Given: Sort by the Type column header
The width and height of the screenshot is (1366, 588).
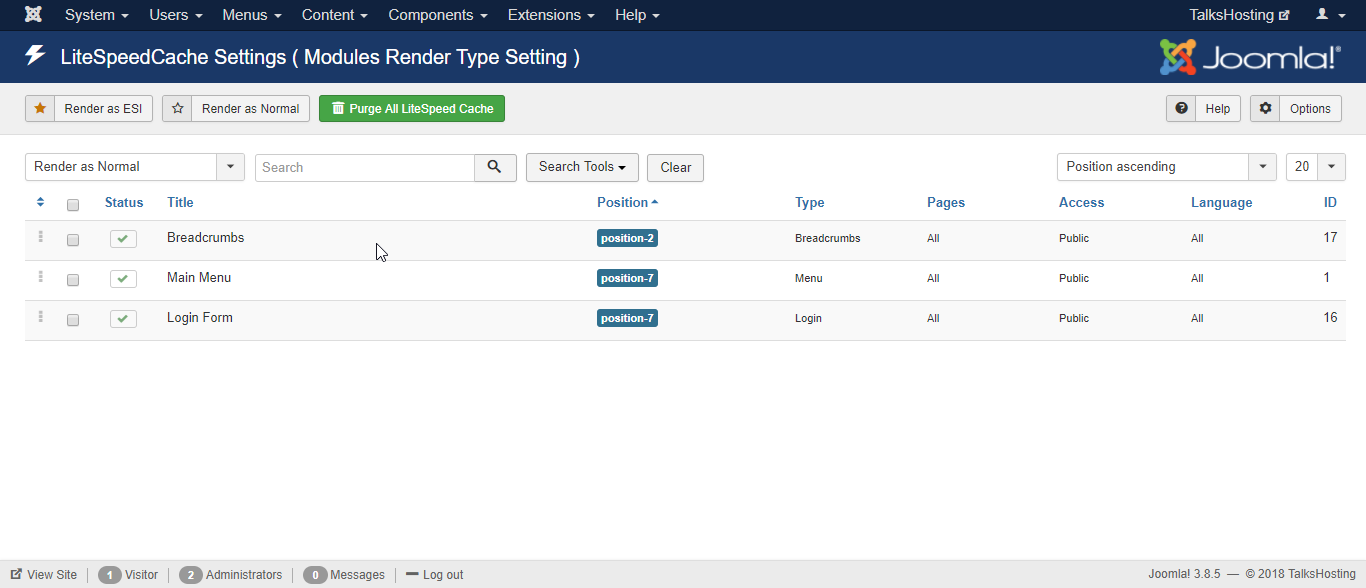Looking at the screenshot, I should coord(810,202).
